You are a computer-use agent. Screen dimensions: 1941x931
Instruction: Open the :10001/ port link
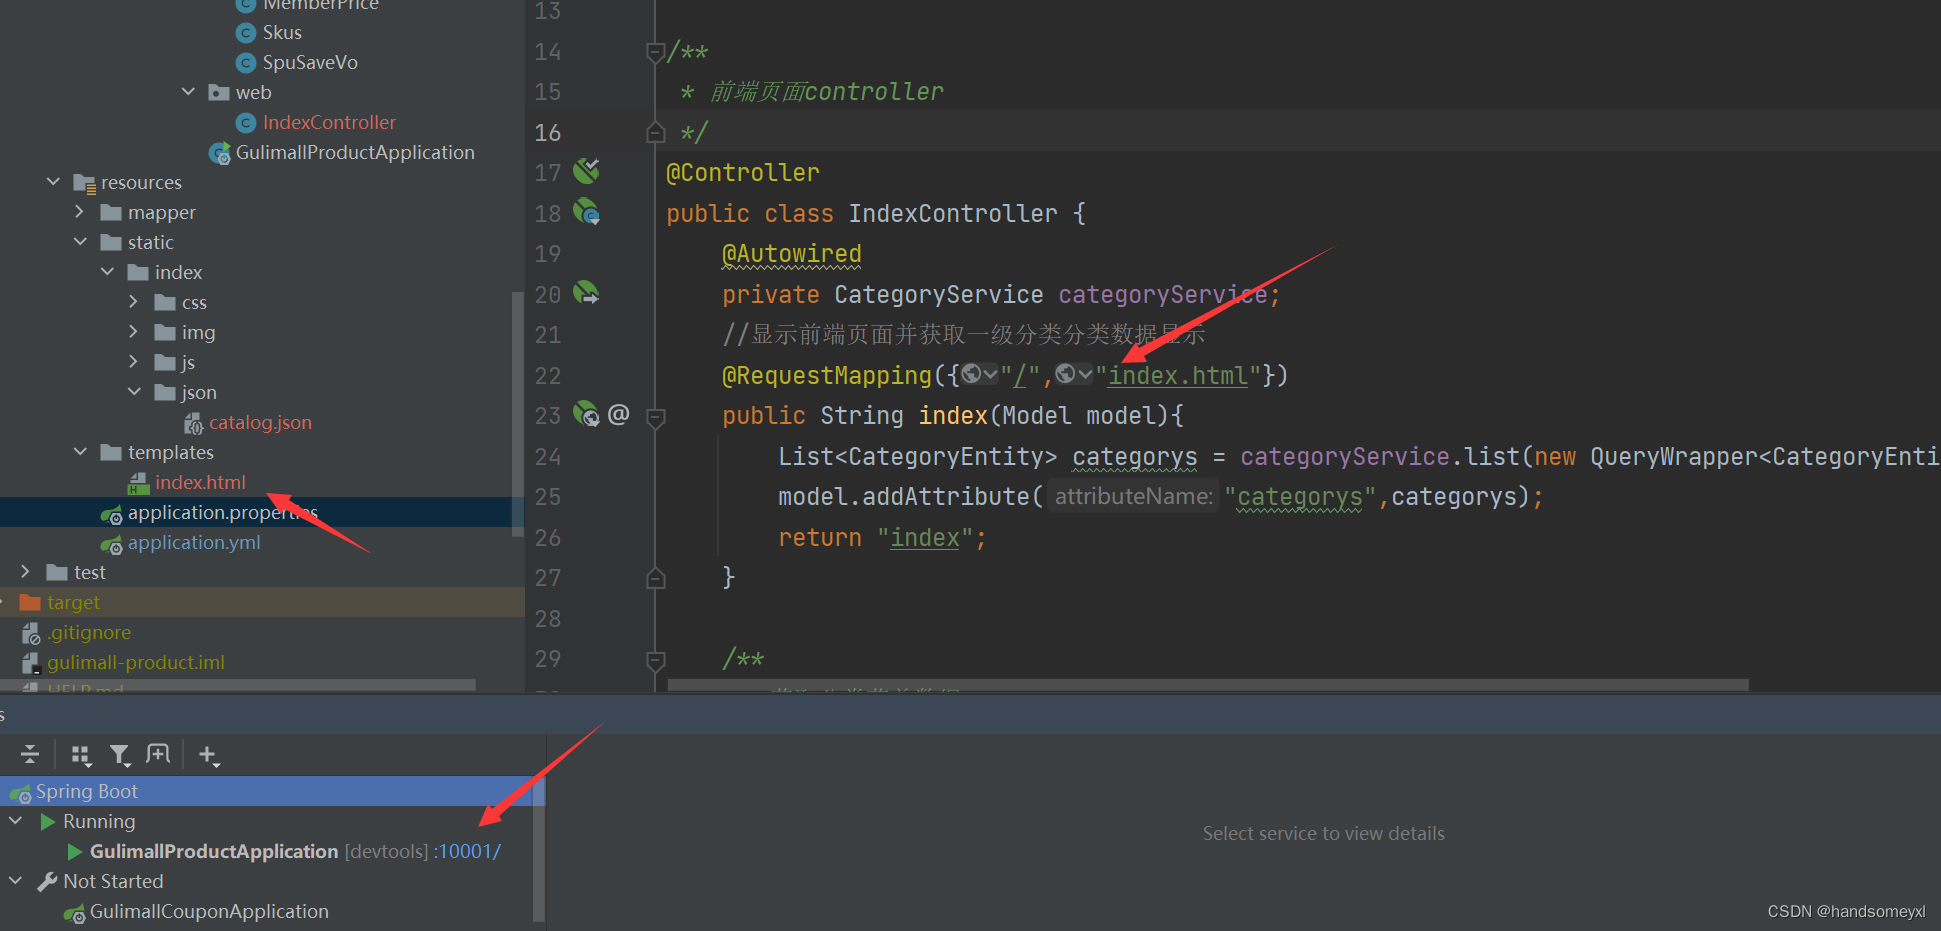(x=468, y=852)
